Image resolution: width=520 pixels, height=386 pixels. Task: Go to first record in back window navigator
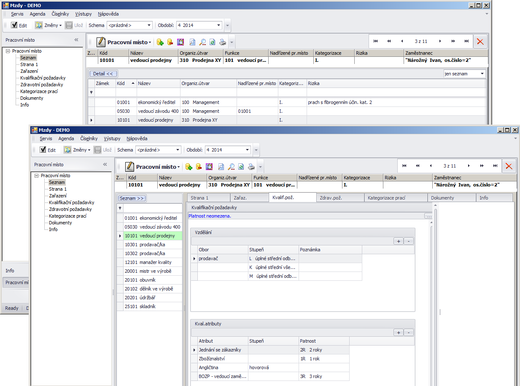click(376, 41)
